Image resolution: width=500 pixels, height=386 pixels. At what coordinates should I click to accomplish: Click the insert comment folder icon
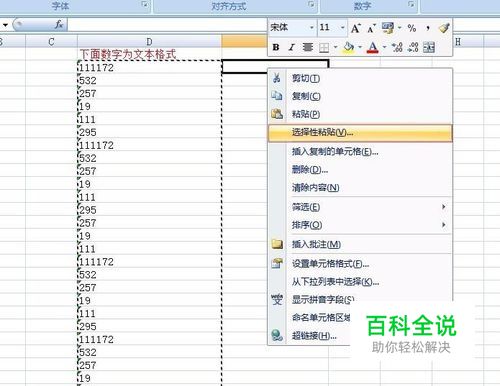(277, 244)
